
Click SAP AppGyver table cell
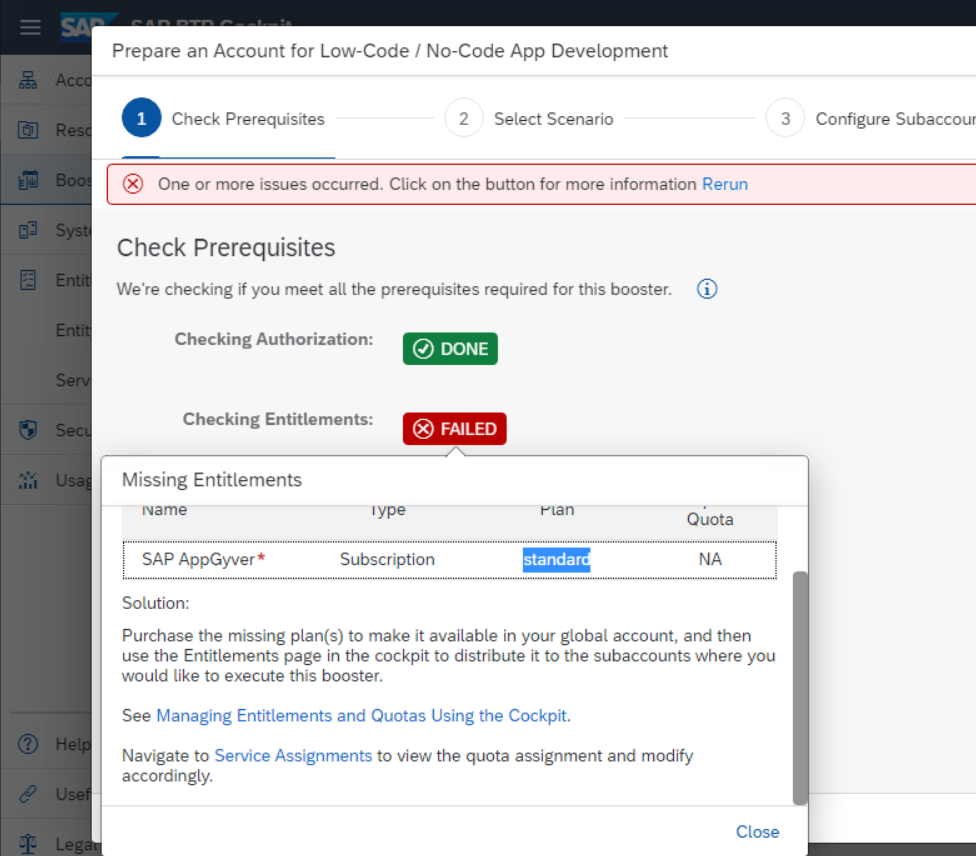[x=204, y=559]
